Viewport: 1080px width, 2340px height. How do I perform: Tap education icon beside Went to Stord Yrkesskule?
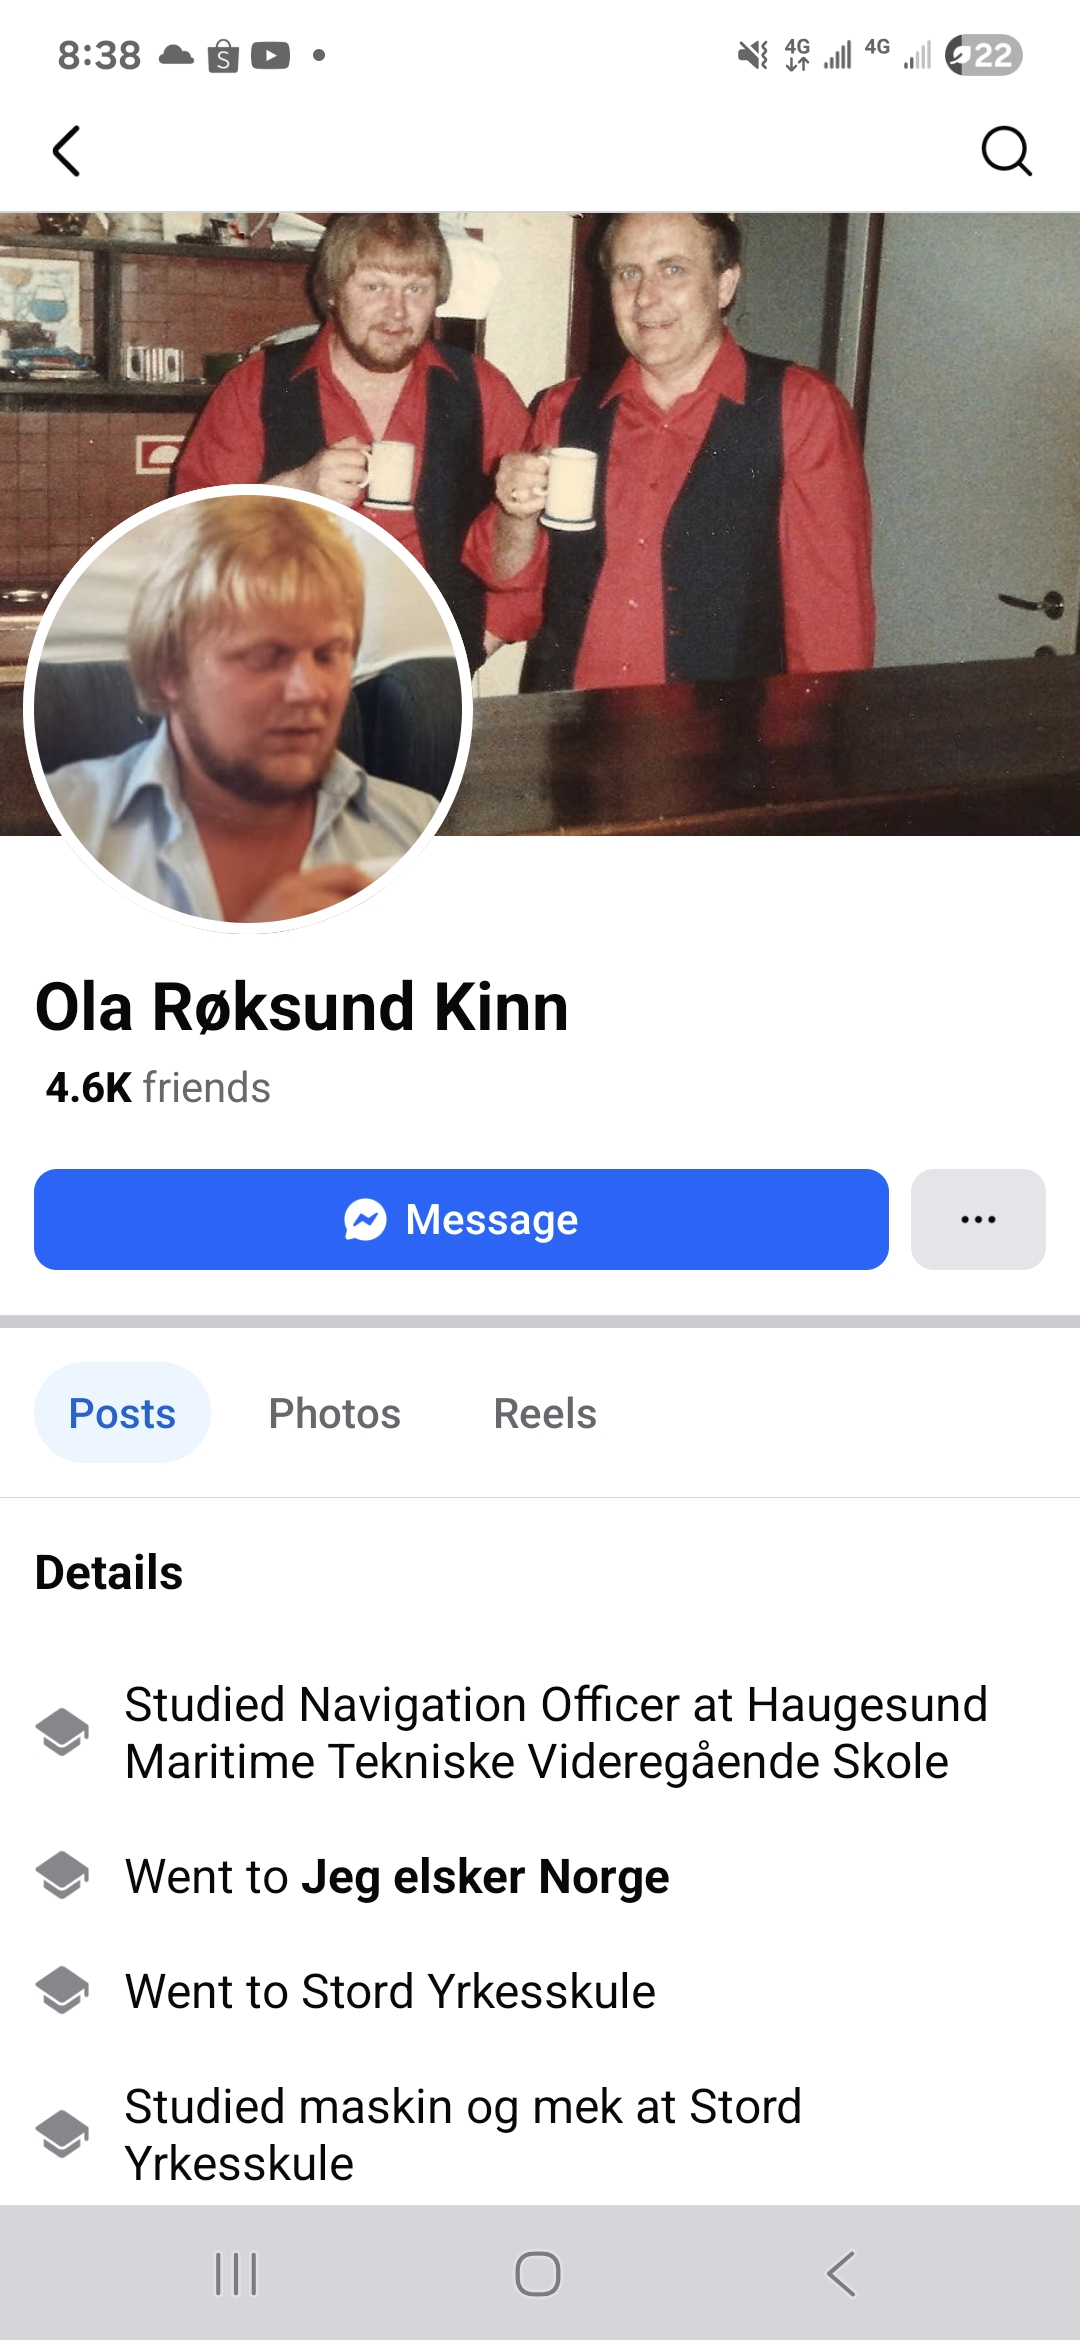coord(62,1990)
